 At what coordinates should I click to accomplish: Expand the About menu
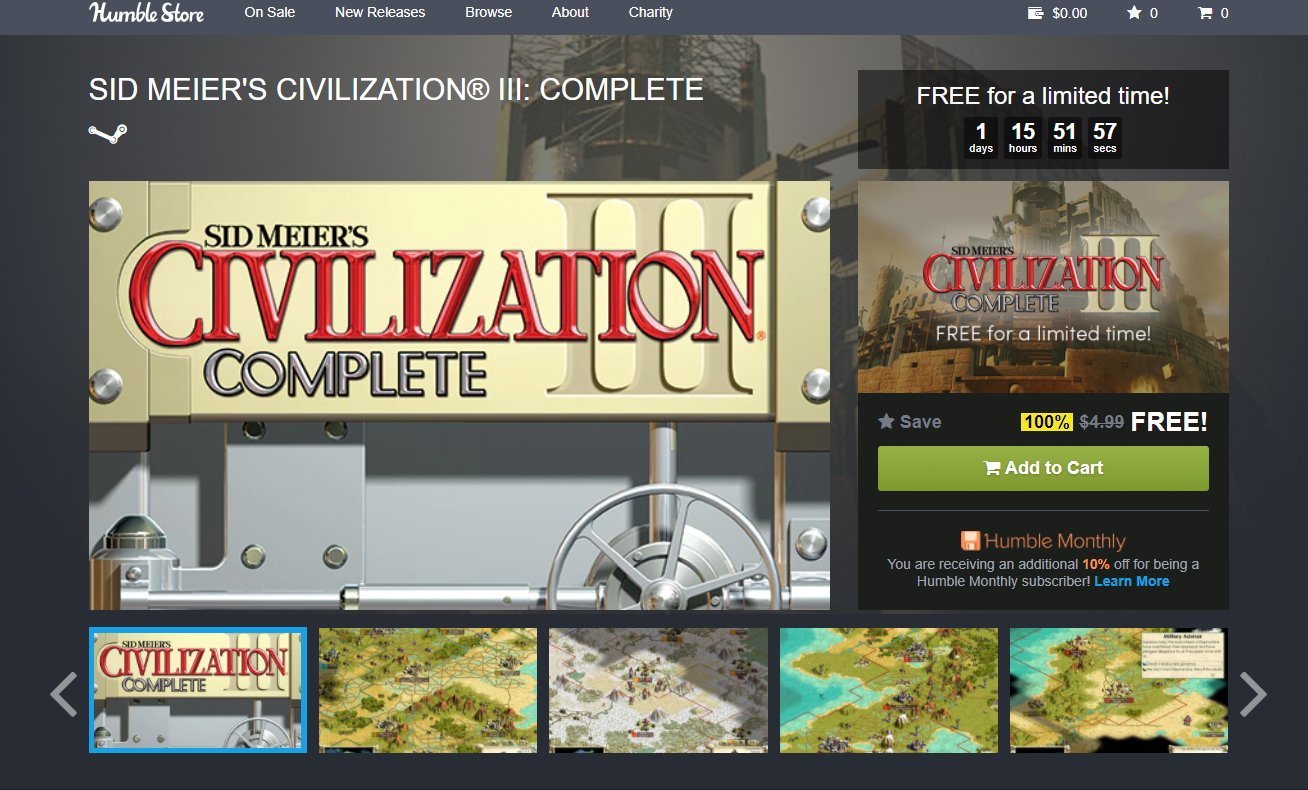coord(570,13)
